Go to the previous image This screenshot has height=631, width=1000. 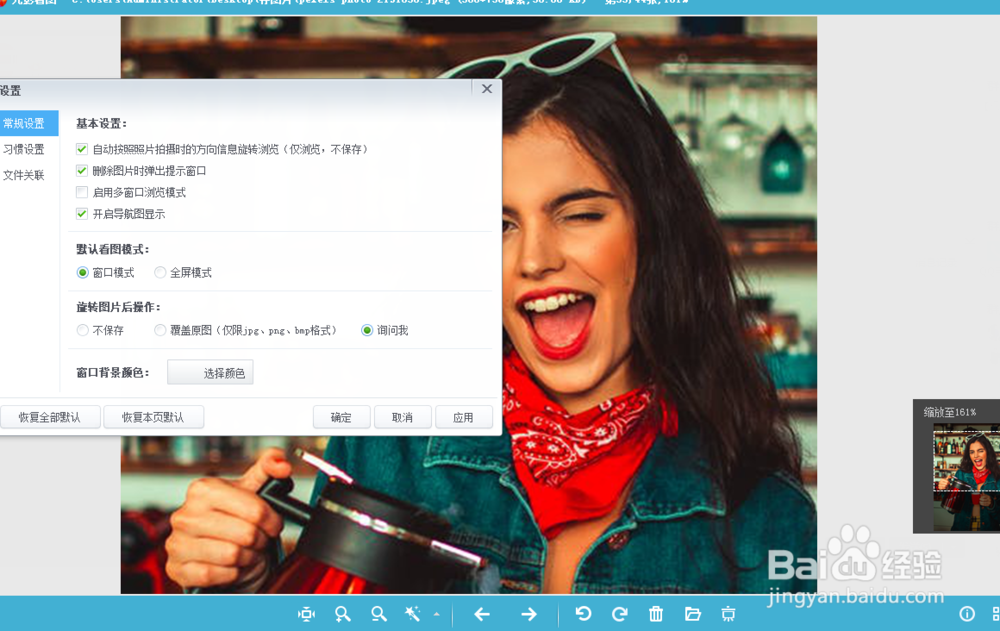482,614
